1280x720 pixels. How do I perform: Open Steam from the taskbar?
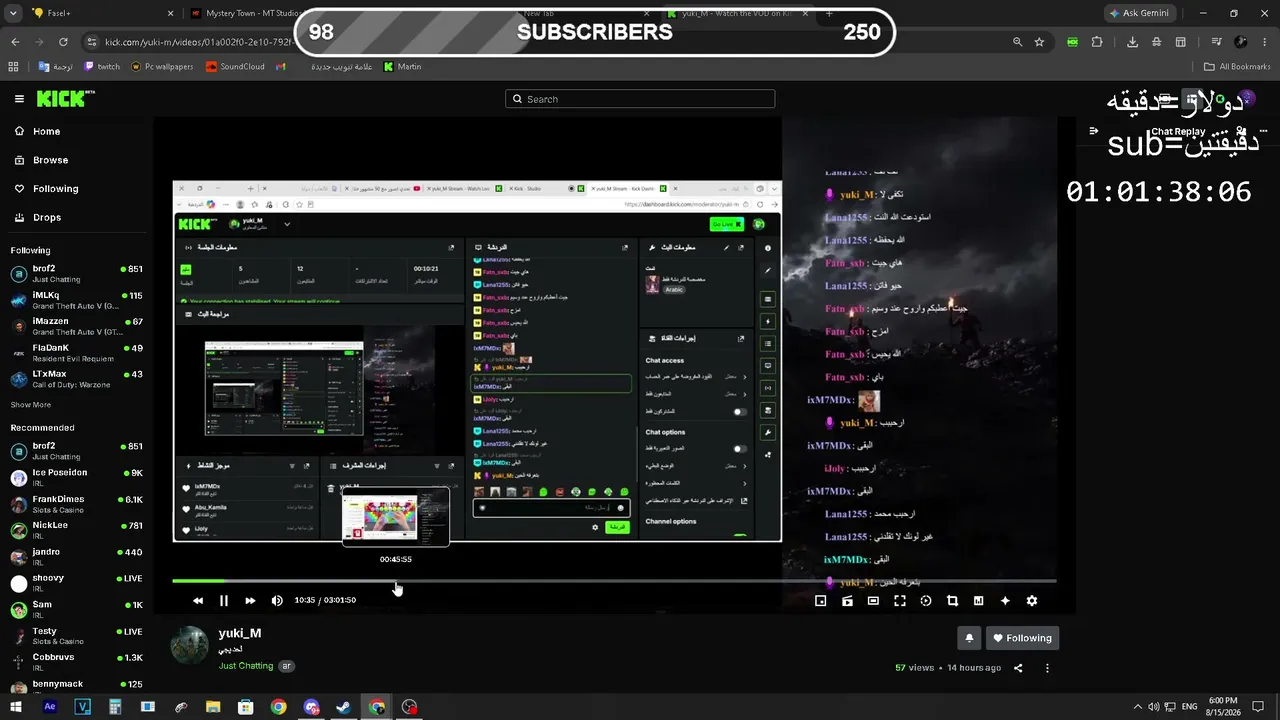point(343,707)
